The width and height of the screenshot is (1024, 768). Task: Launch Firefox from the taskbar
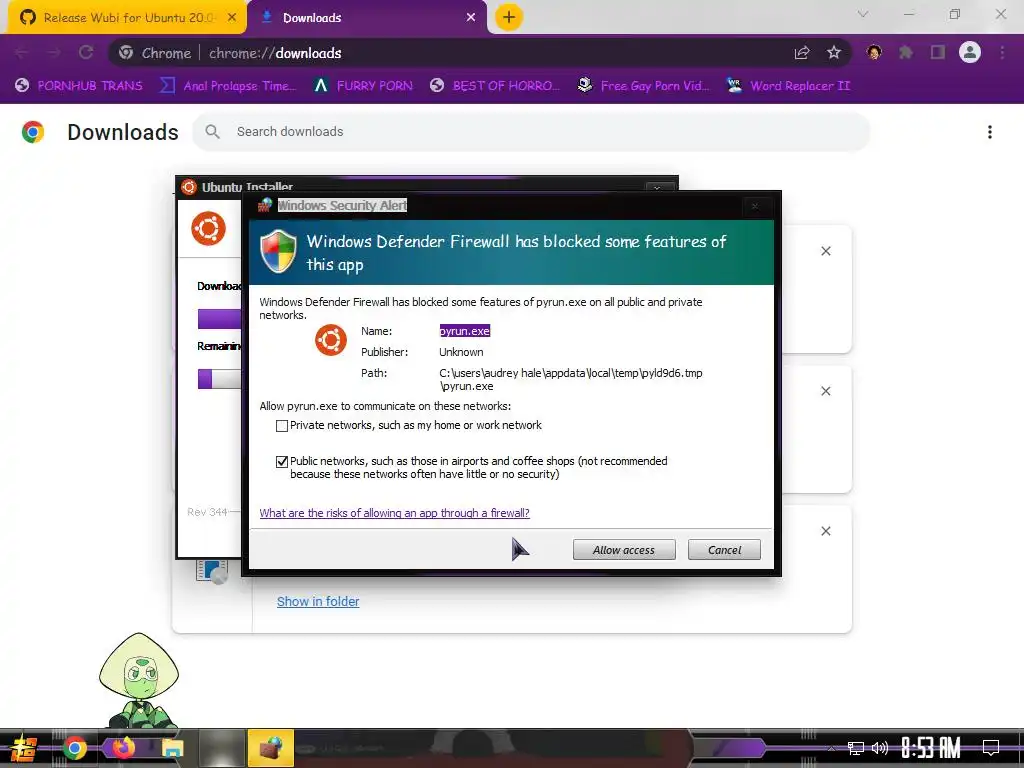[123, 748]
